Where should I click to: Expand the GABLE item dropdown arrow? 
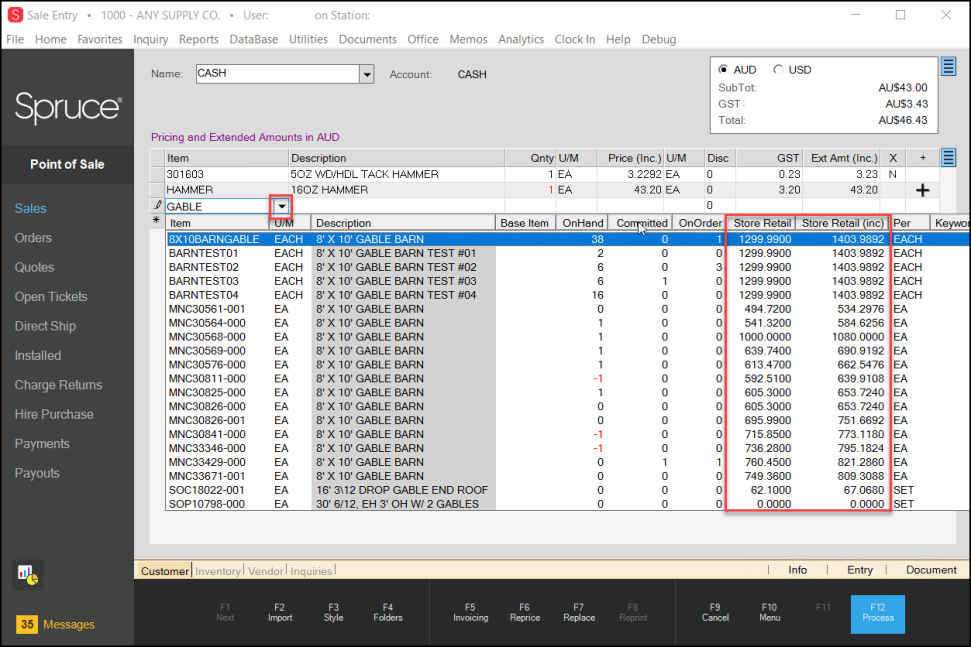(x=281, y=206)
